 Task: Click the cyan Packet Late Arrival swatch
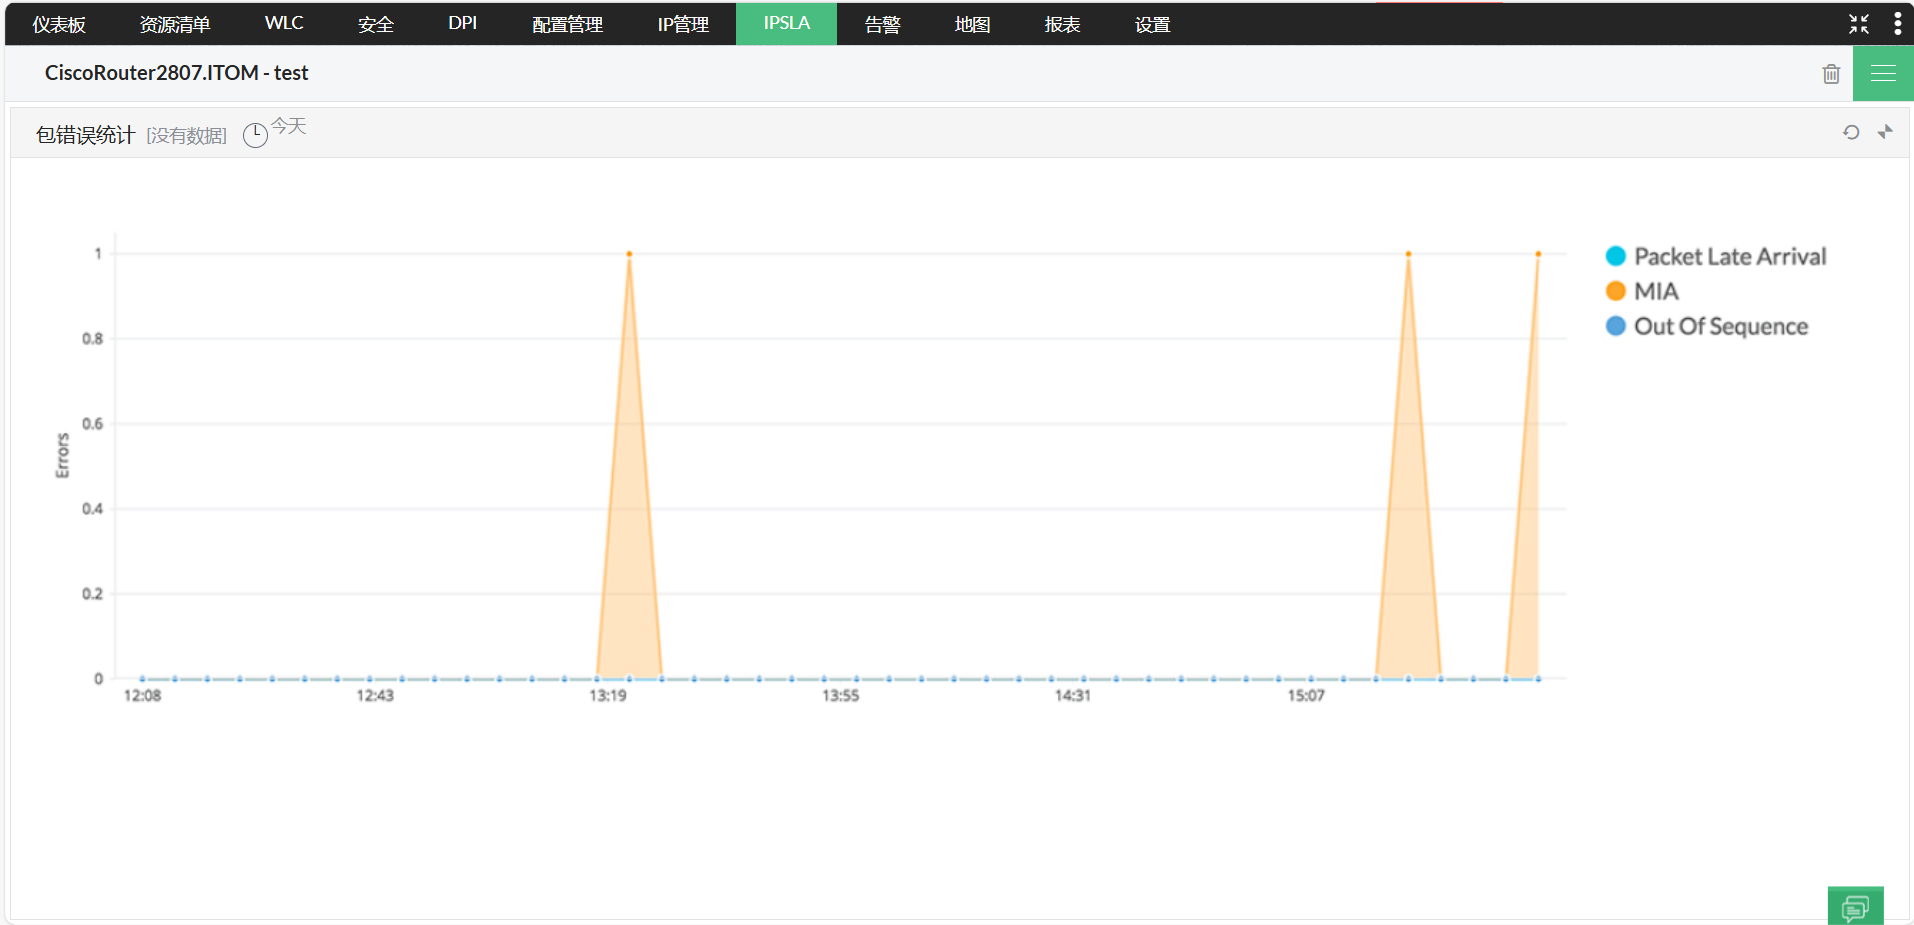pos(1615,256)
